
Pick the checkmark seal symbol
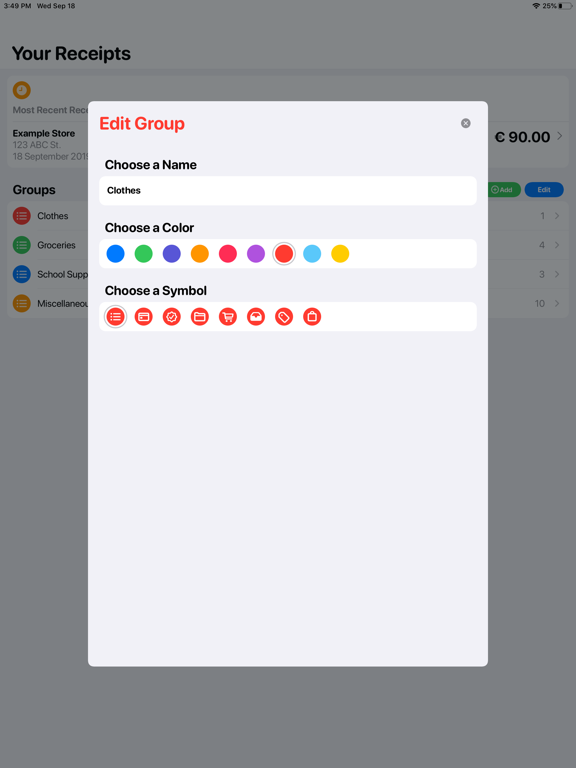[172, 317]
